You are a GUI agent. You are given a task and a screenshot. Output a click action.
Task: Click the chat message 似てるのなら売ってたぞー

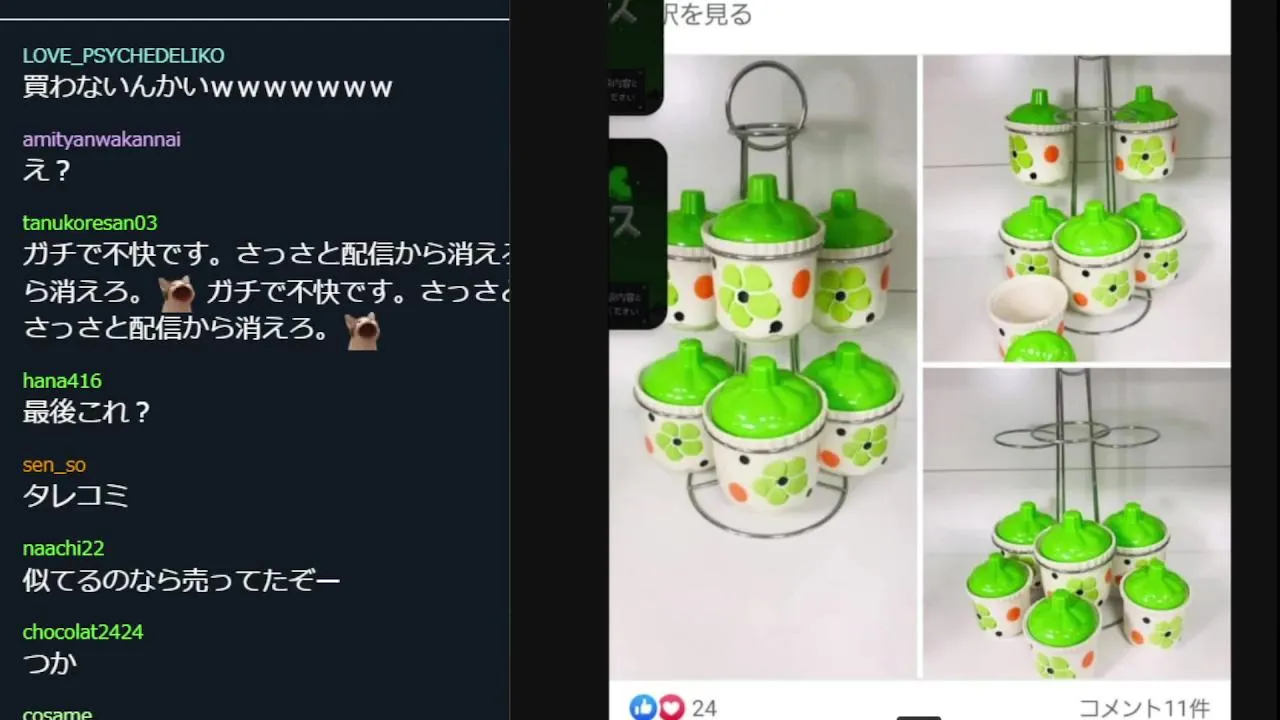pos(182,579)
